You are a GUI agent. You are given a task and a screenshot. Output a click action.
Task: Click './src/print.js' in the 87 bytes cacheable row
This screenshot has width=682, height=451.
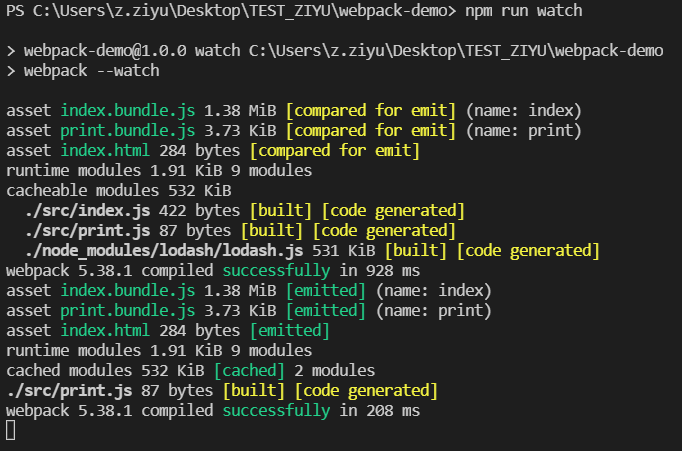click(87, 231)
